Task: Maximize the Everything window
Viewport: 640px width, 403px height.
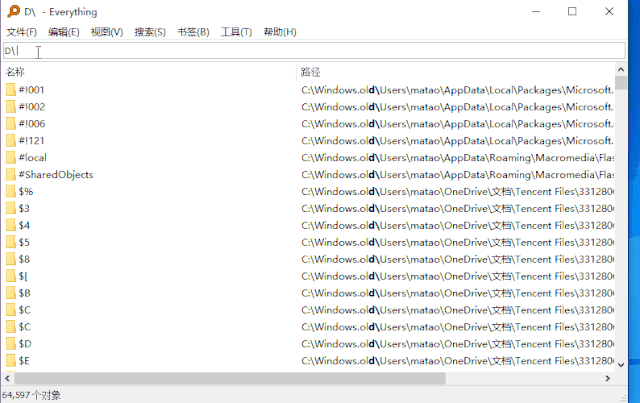Action: 572,11
